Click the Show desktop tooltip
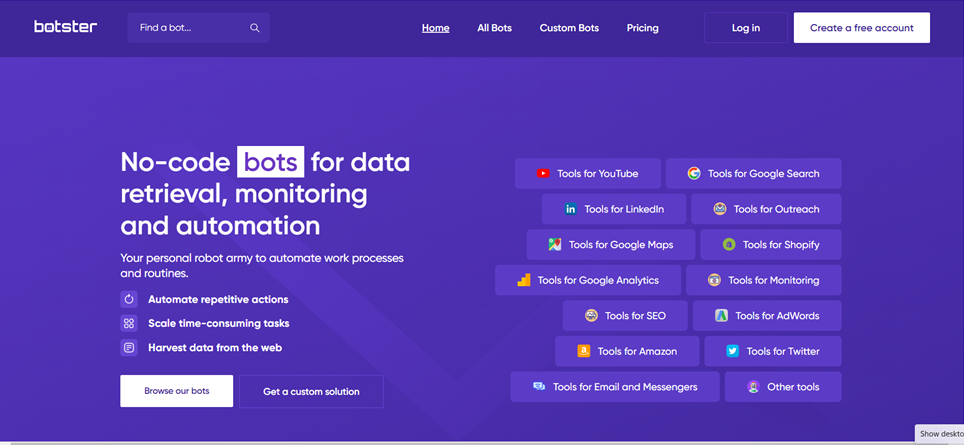Screen dimensions: 964x445 click(940, 434)
